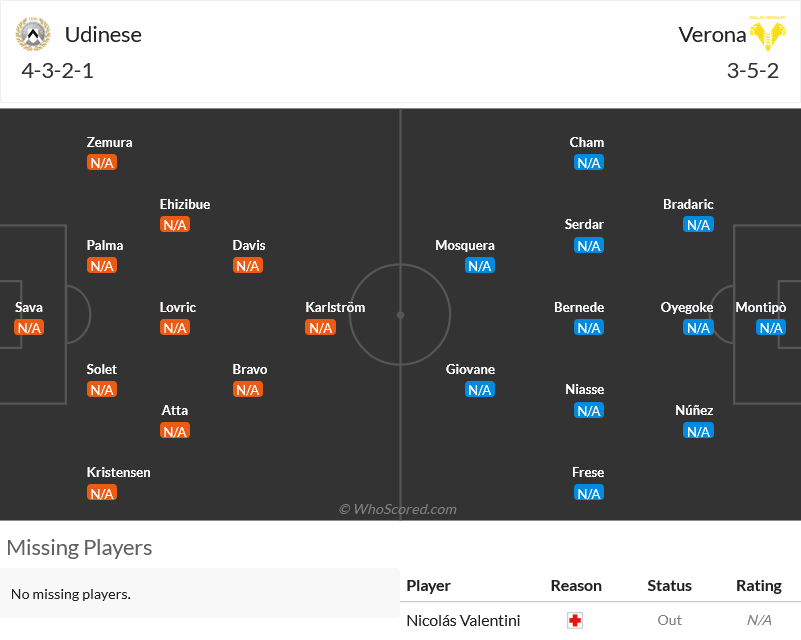
Task: Select the Nicolás Valentini player link
Action: pyautogui.click(x=463, y=620)
